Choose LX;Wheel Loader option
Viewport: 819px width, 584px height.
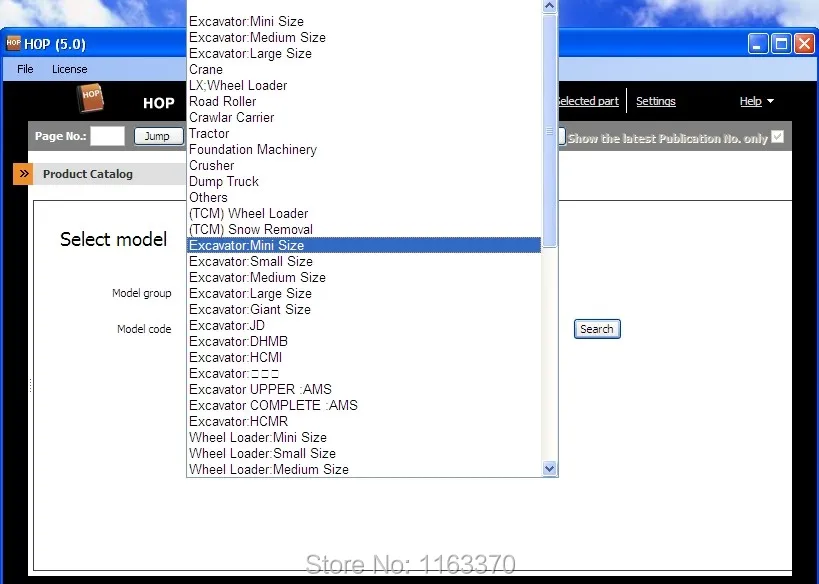pyautogui.click(x=364, y=86)
